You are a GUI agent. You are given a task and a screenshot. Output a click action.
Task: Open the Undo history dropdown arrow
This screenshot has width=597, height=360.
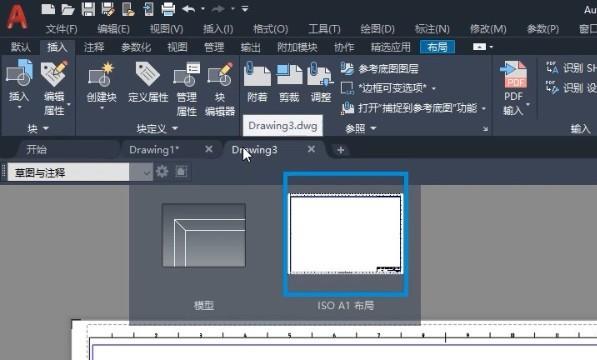[x=203, y=8]
